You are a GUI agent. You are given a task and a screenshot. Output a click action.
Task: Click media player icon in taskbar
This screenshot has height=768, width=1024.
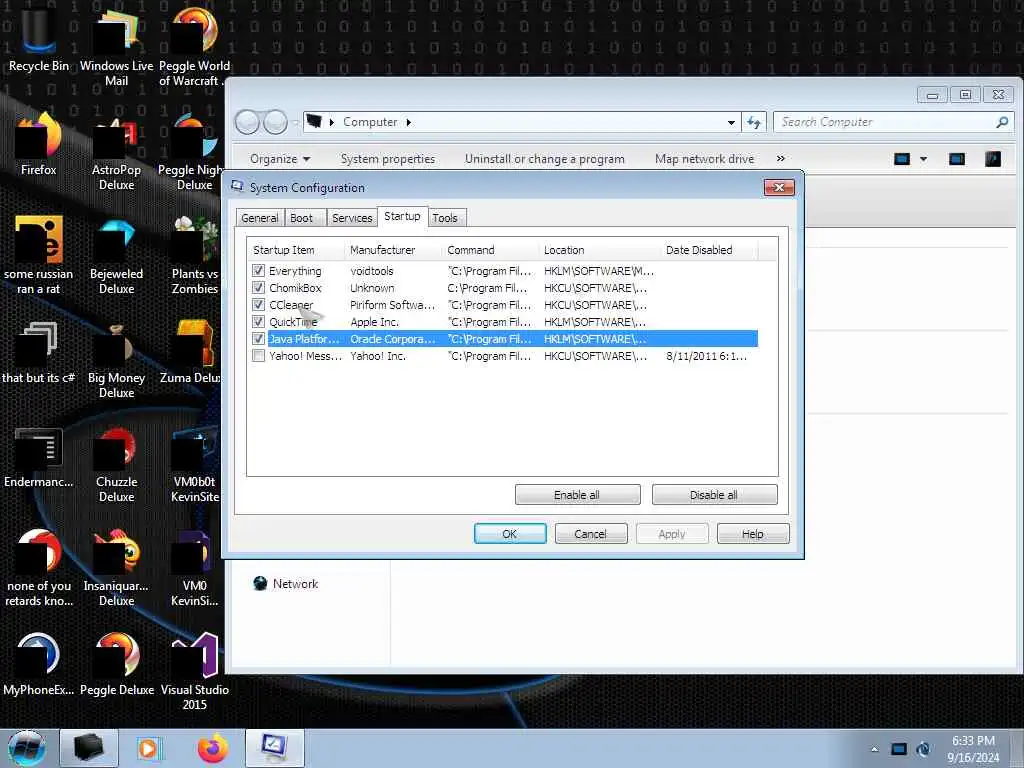pyautogui.click(x=148, y=748)
